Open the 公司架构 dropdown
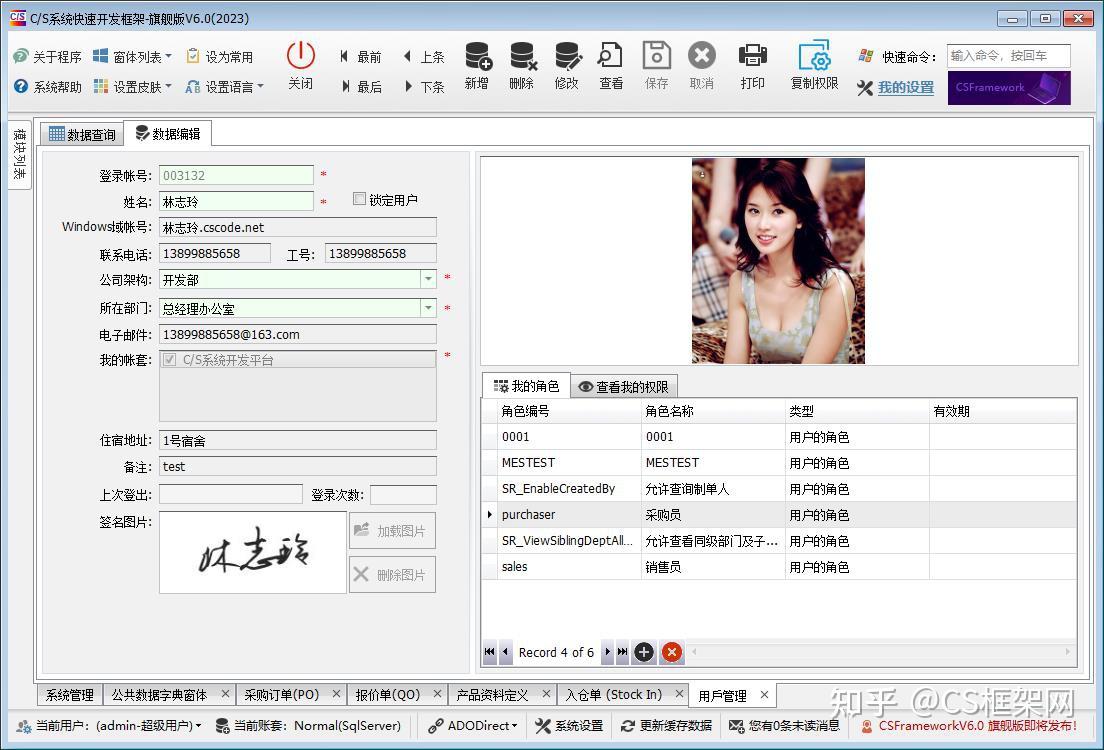The width and height of the screenshot is (1104, 750). pos(429,278)
